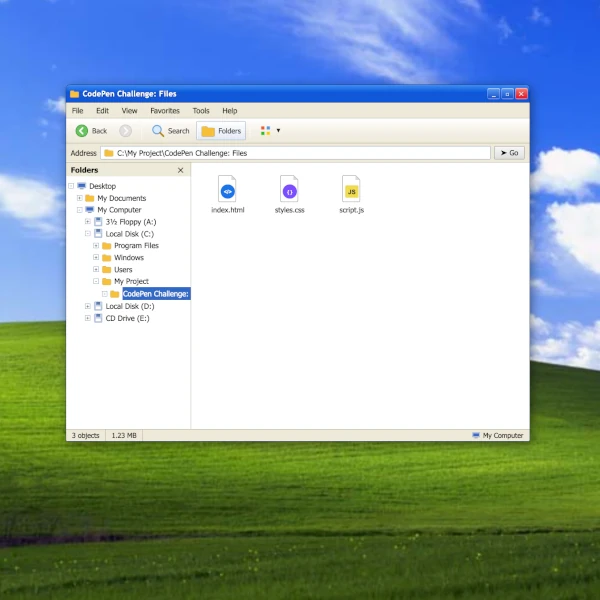Select the script.js file icon
The width and height of the screenshot is (600, 600).
click(x=351, y=189)
